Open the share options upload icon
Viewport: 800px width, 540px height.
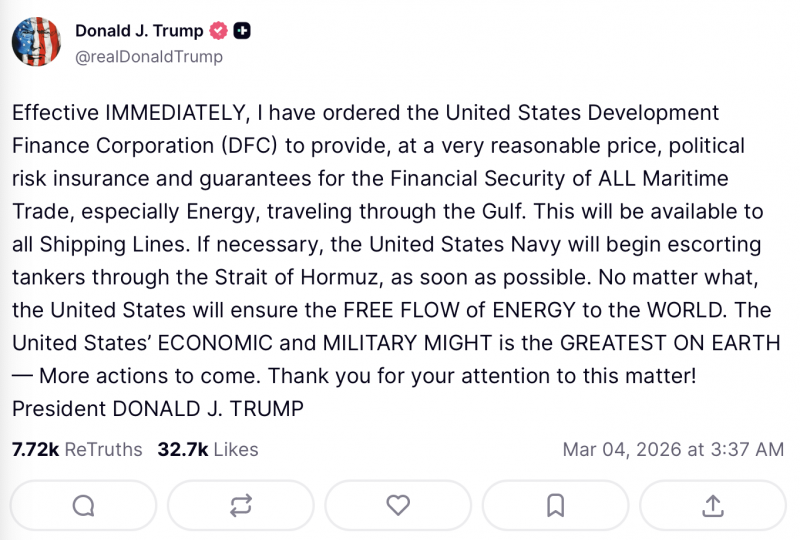713,506
